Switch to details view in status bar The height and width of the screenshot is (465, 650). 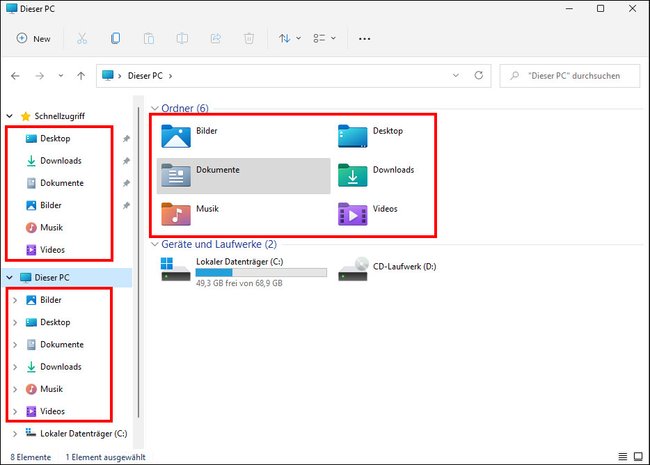pos(623,457)
